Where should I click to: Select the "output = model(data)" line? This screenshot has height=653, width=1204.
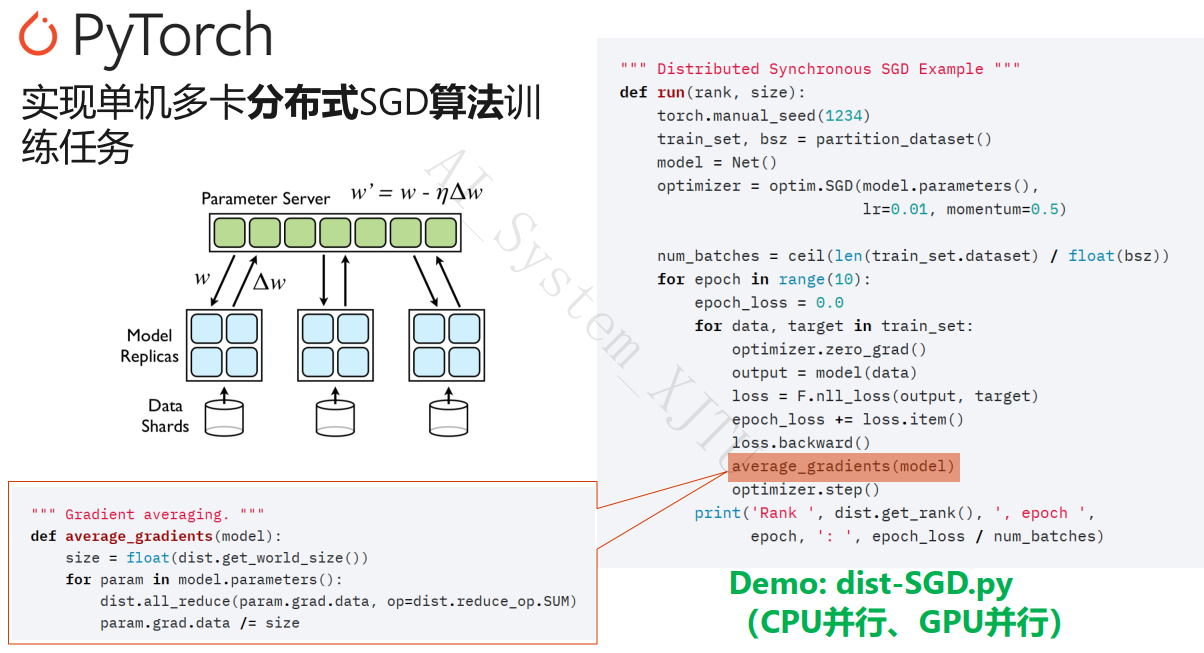(x=824, y=373)
